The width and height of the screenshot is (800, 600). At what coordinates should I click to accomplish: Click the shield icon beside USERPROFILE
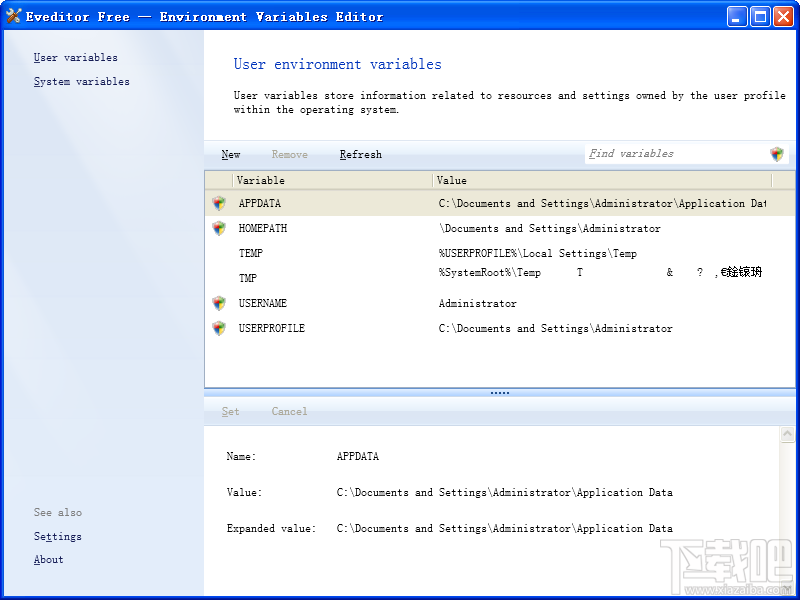point(219,328)
